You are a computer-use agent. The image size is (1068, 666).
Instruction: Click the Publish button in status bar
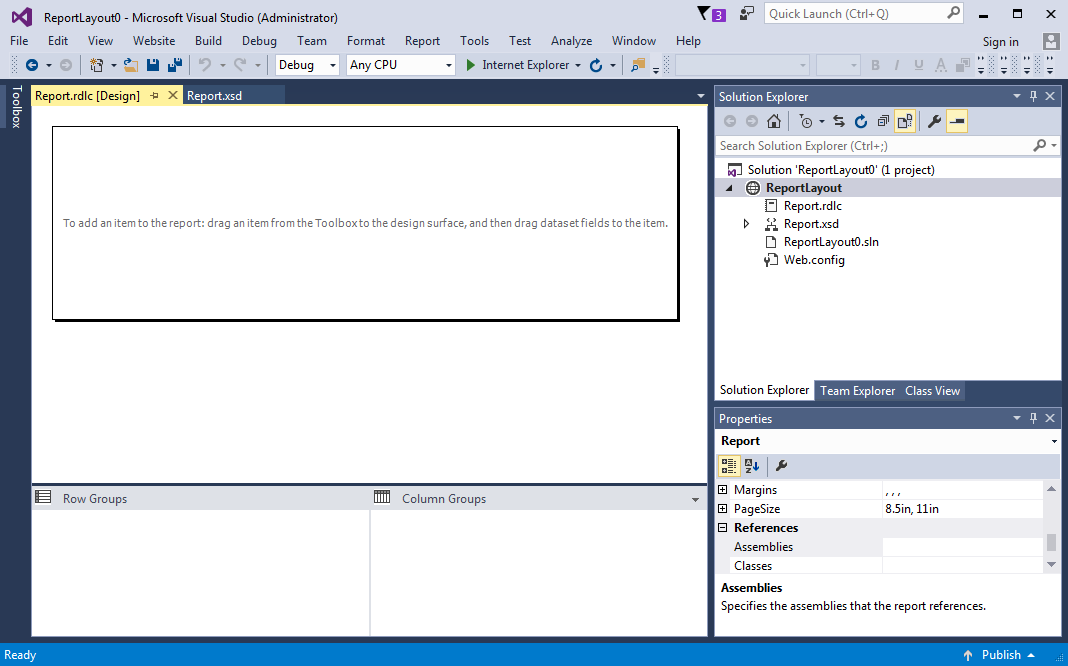tap(1001, 655)
